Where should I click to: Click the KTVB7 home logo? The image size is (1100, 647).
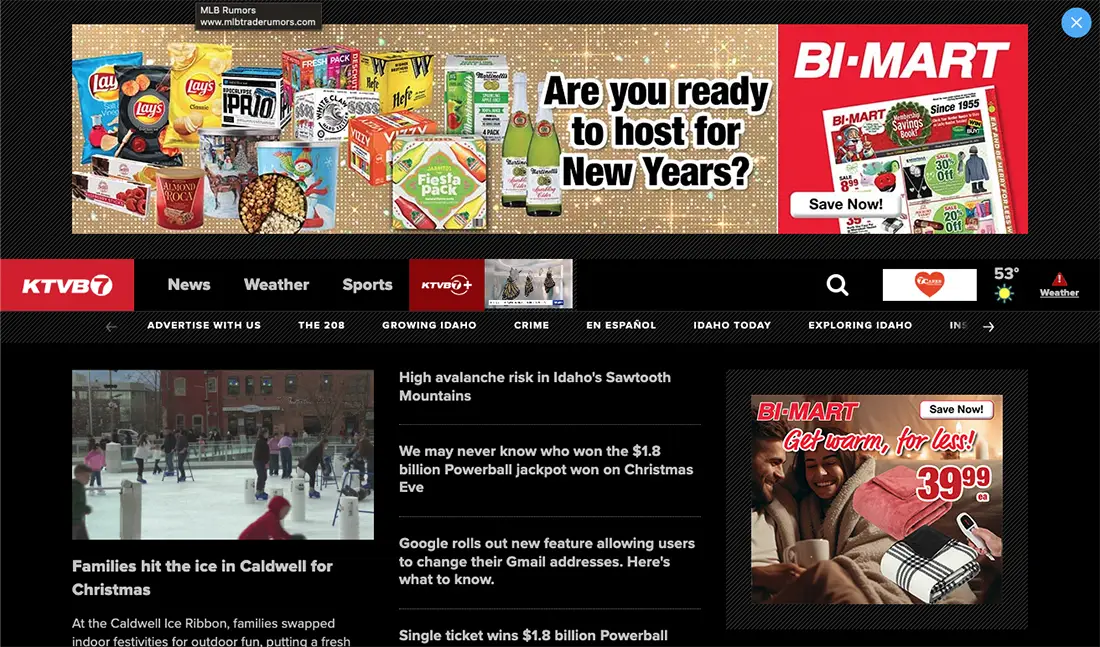(67, 285)
